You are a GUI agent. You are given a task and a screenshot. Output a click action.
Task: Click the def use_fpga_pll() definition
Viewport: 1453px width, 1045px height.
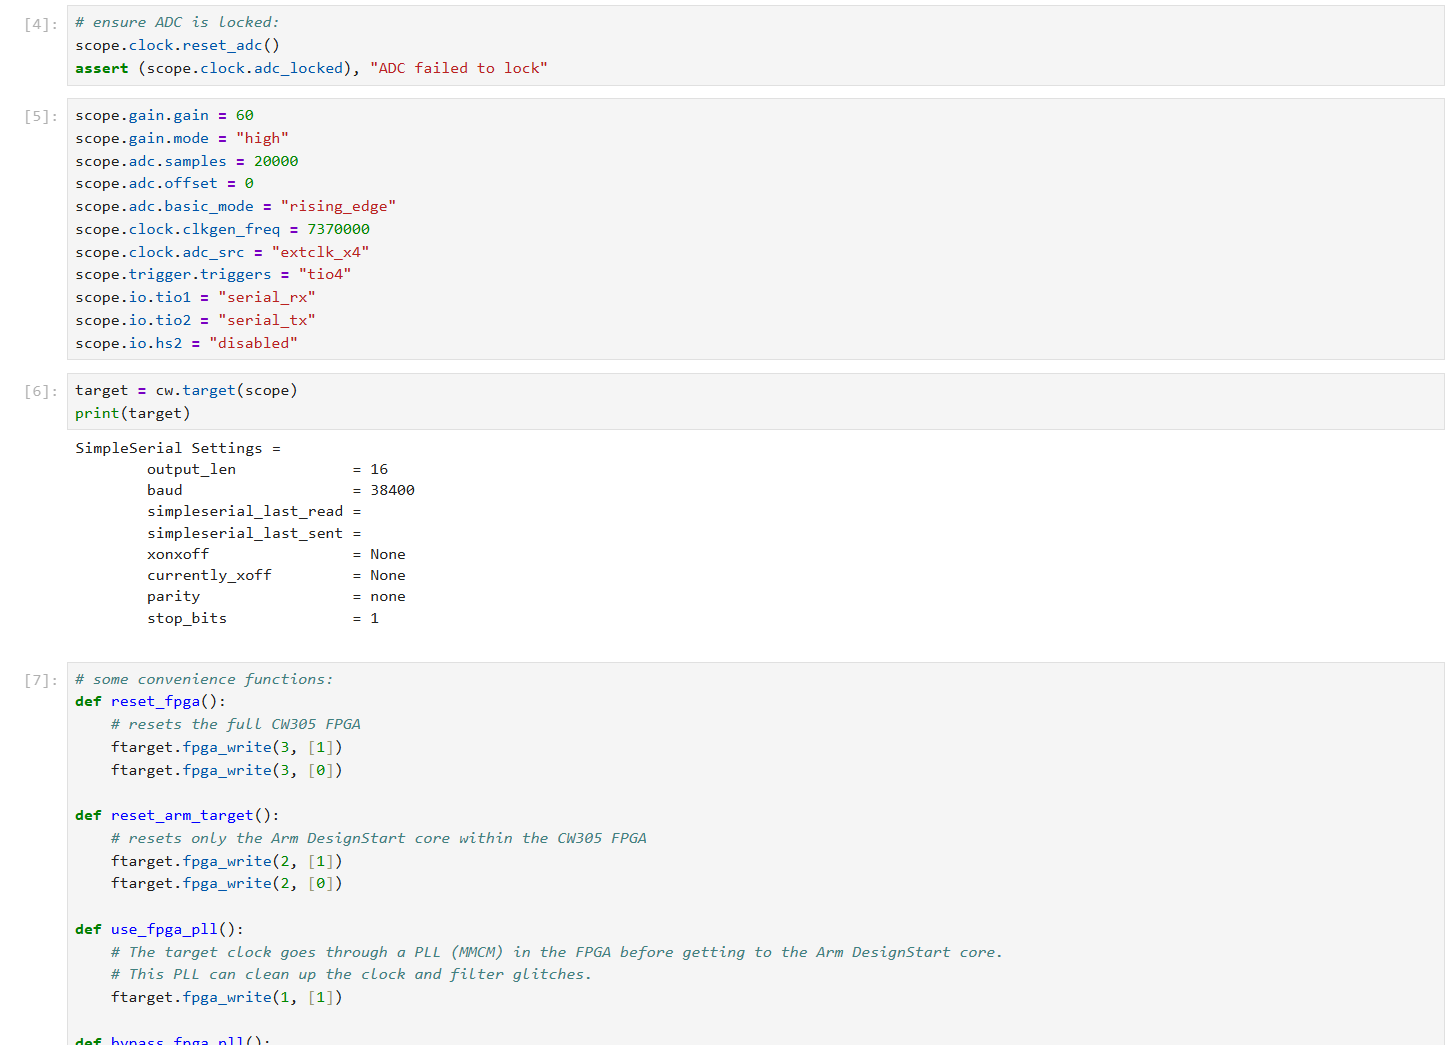159,929
